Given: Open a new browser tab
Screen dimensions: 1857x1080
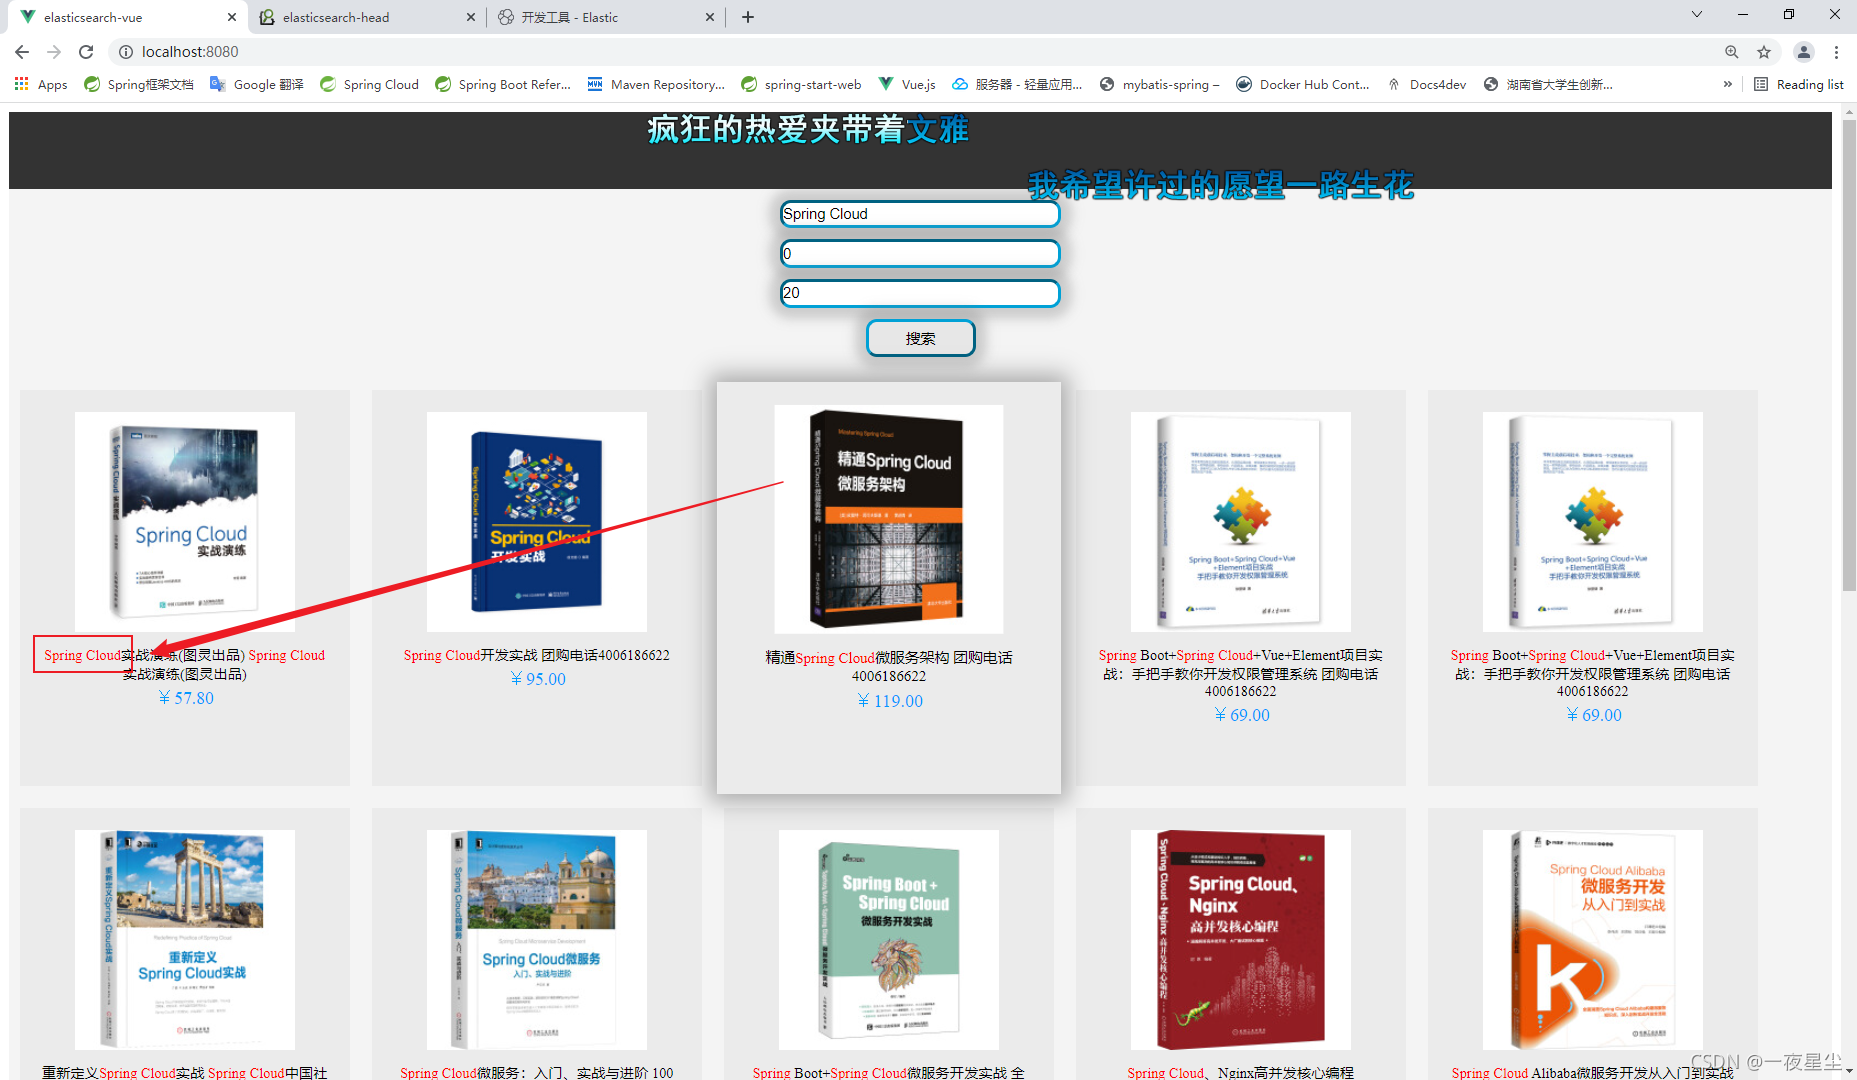Looking at the screenshot, I should click(748, 17).
